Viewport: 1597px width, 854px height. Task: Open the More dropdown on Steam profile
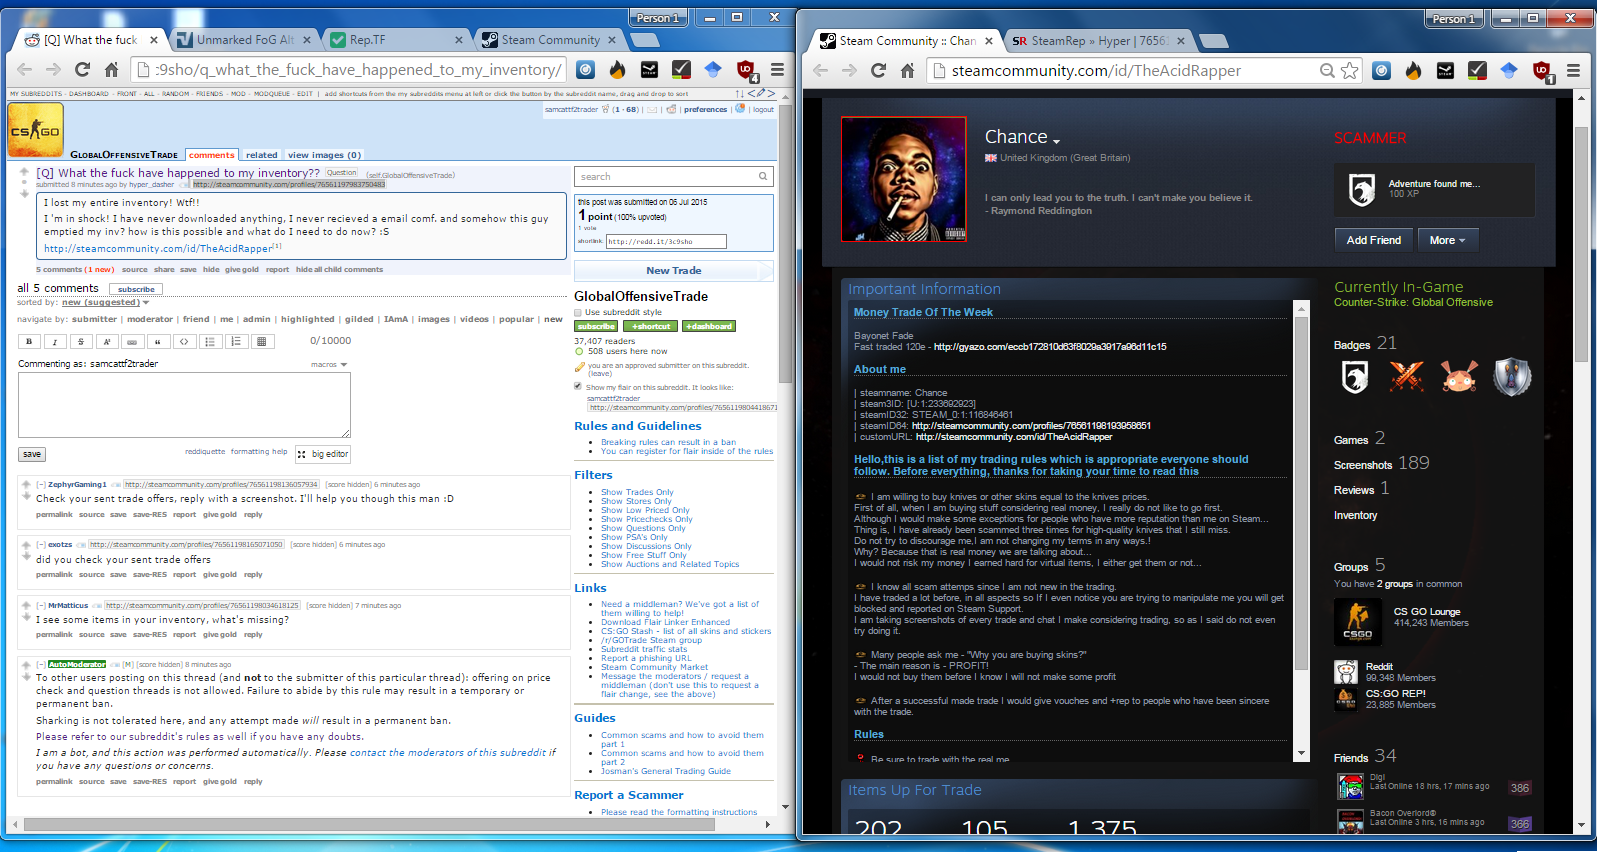[x=1447, y=240]
